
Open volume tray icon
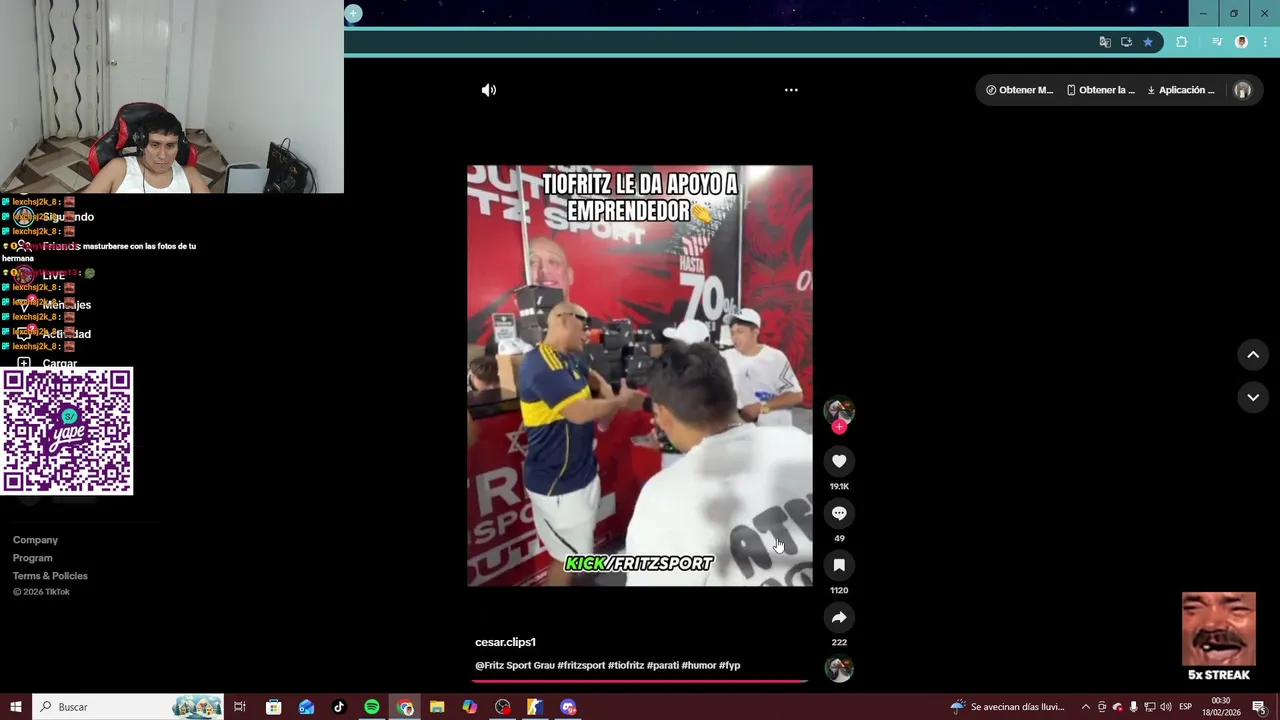pyautogui.click(x=1166, y=707)
